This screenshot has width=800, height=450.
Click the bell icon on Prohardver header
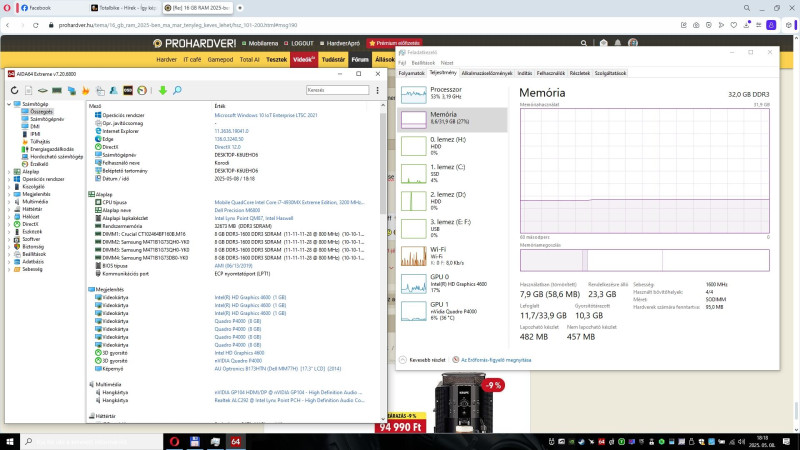point(618,43)
